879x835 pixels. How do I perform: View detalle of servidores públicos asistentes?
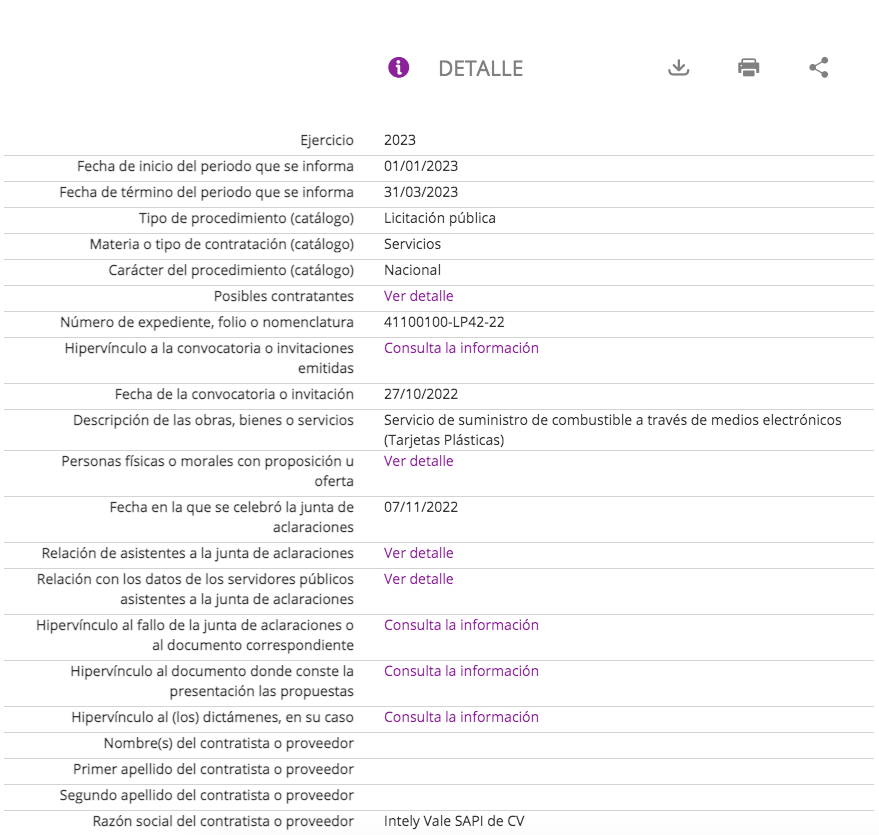(x=418, y=579)
